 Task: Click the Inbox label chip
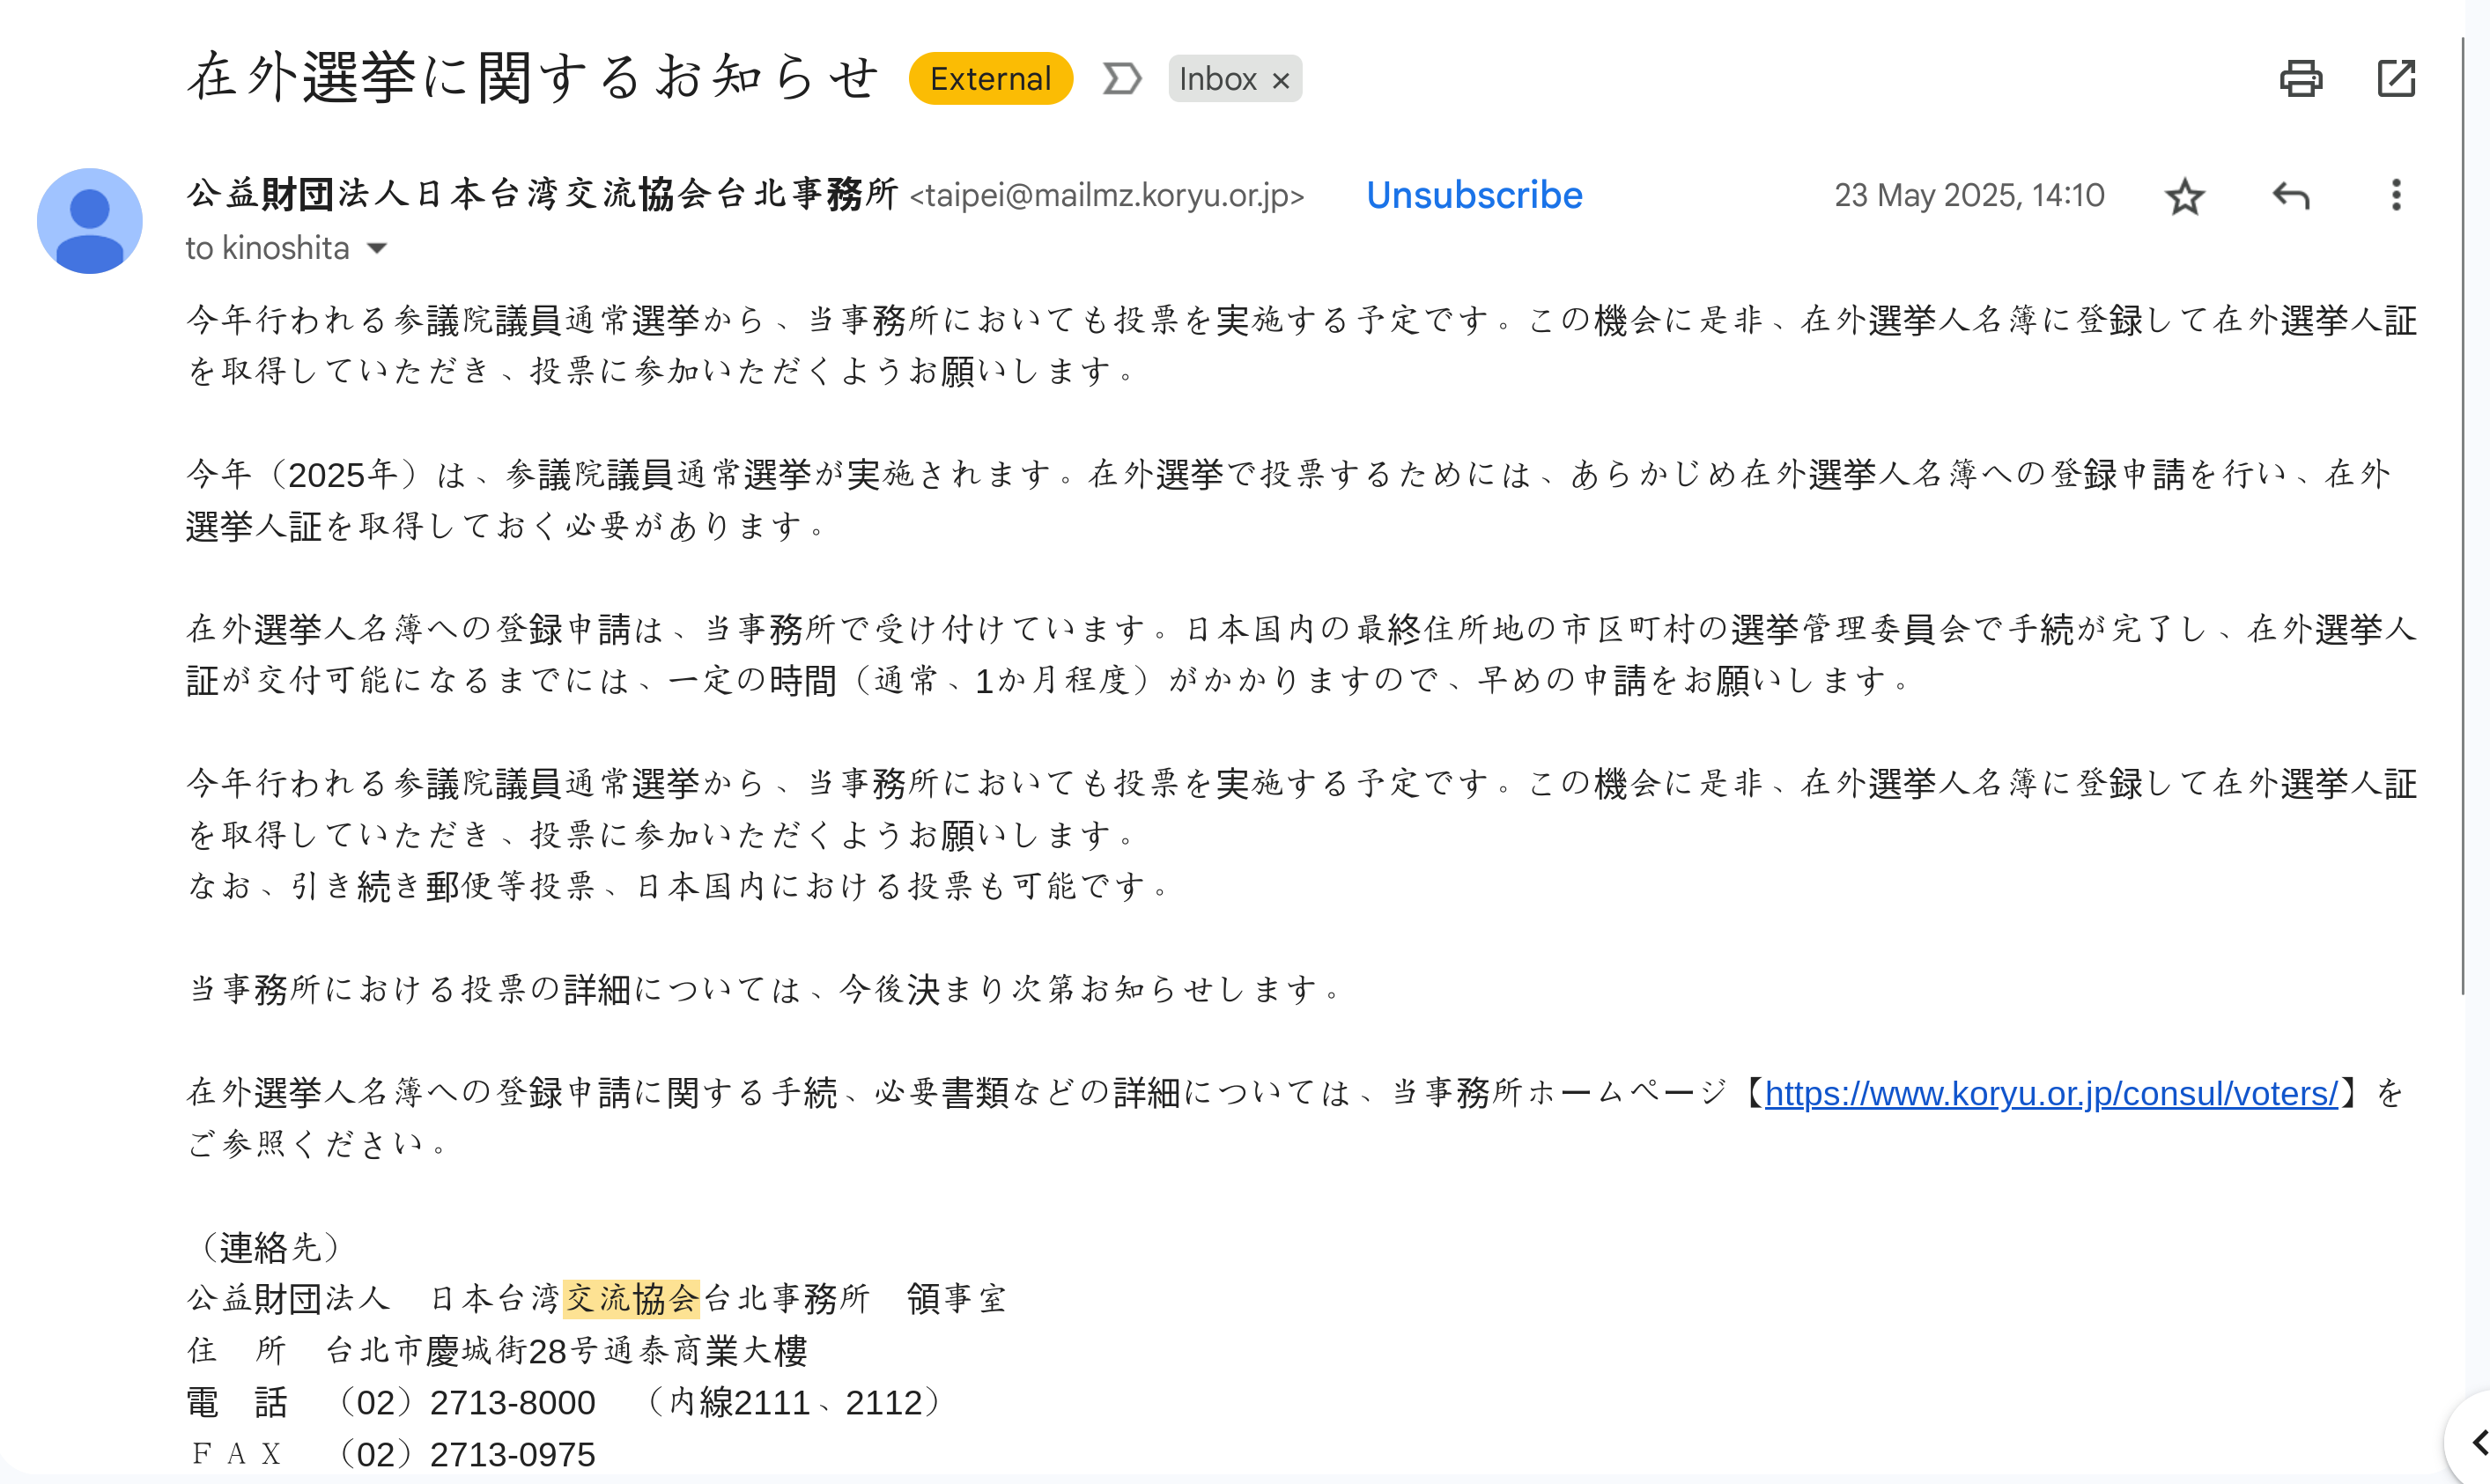[1217, 79]
